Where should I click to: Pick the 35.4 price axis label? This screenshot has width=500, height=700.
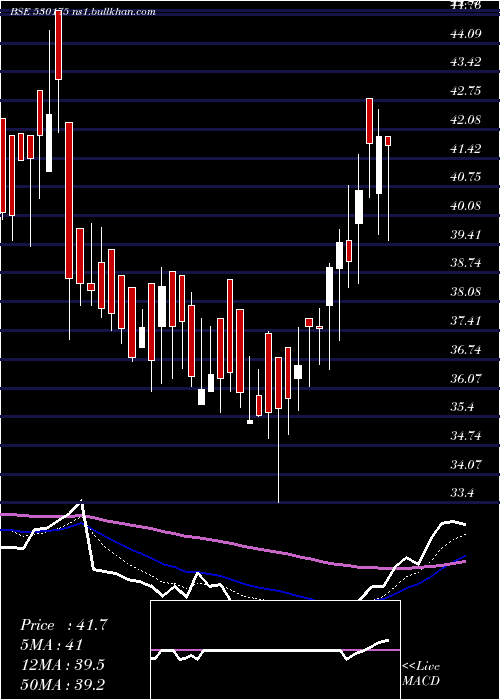point(462,407)
